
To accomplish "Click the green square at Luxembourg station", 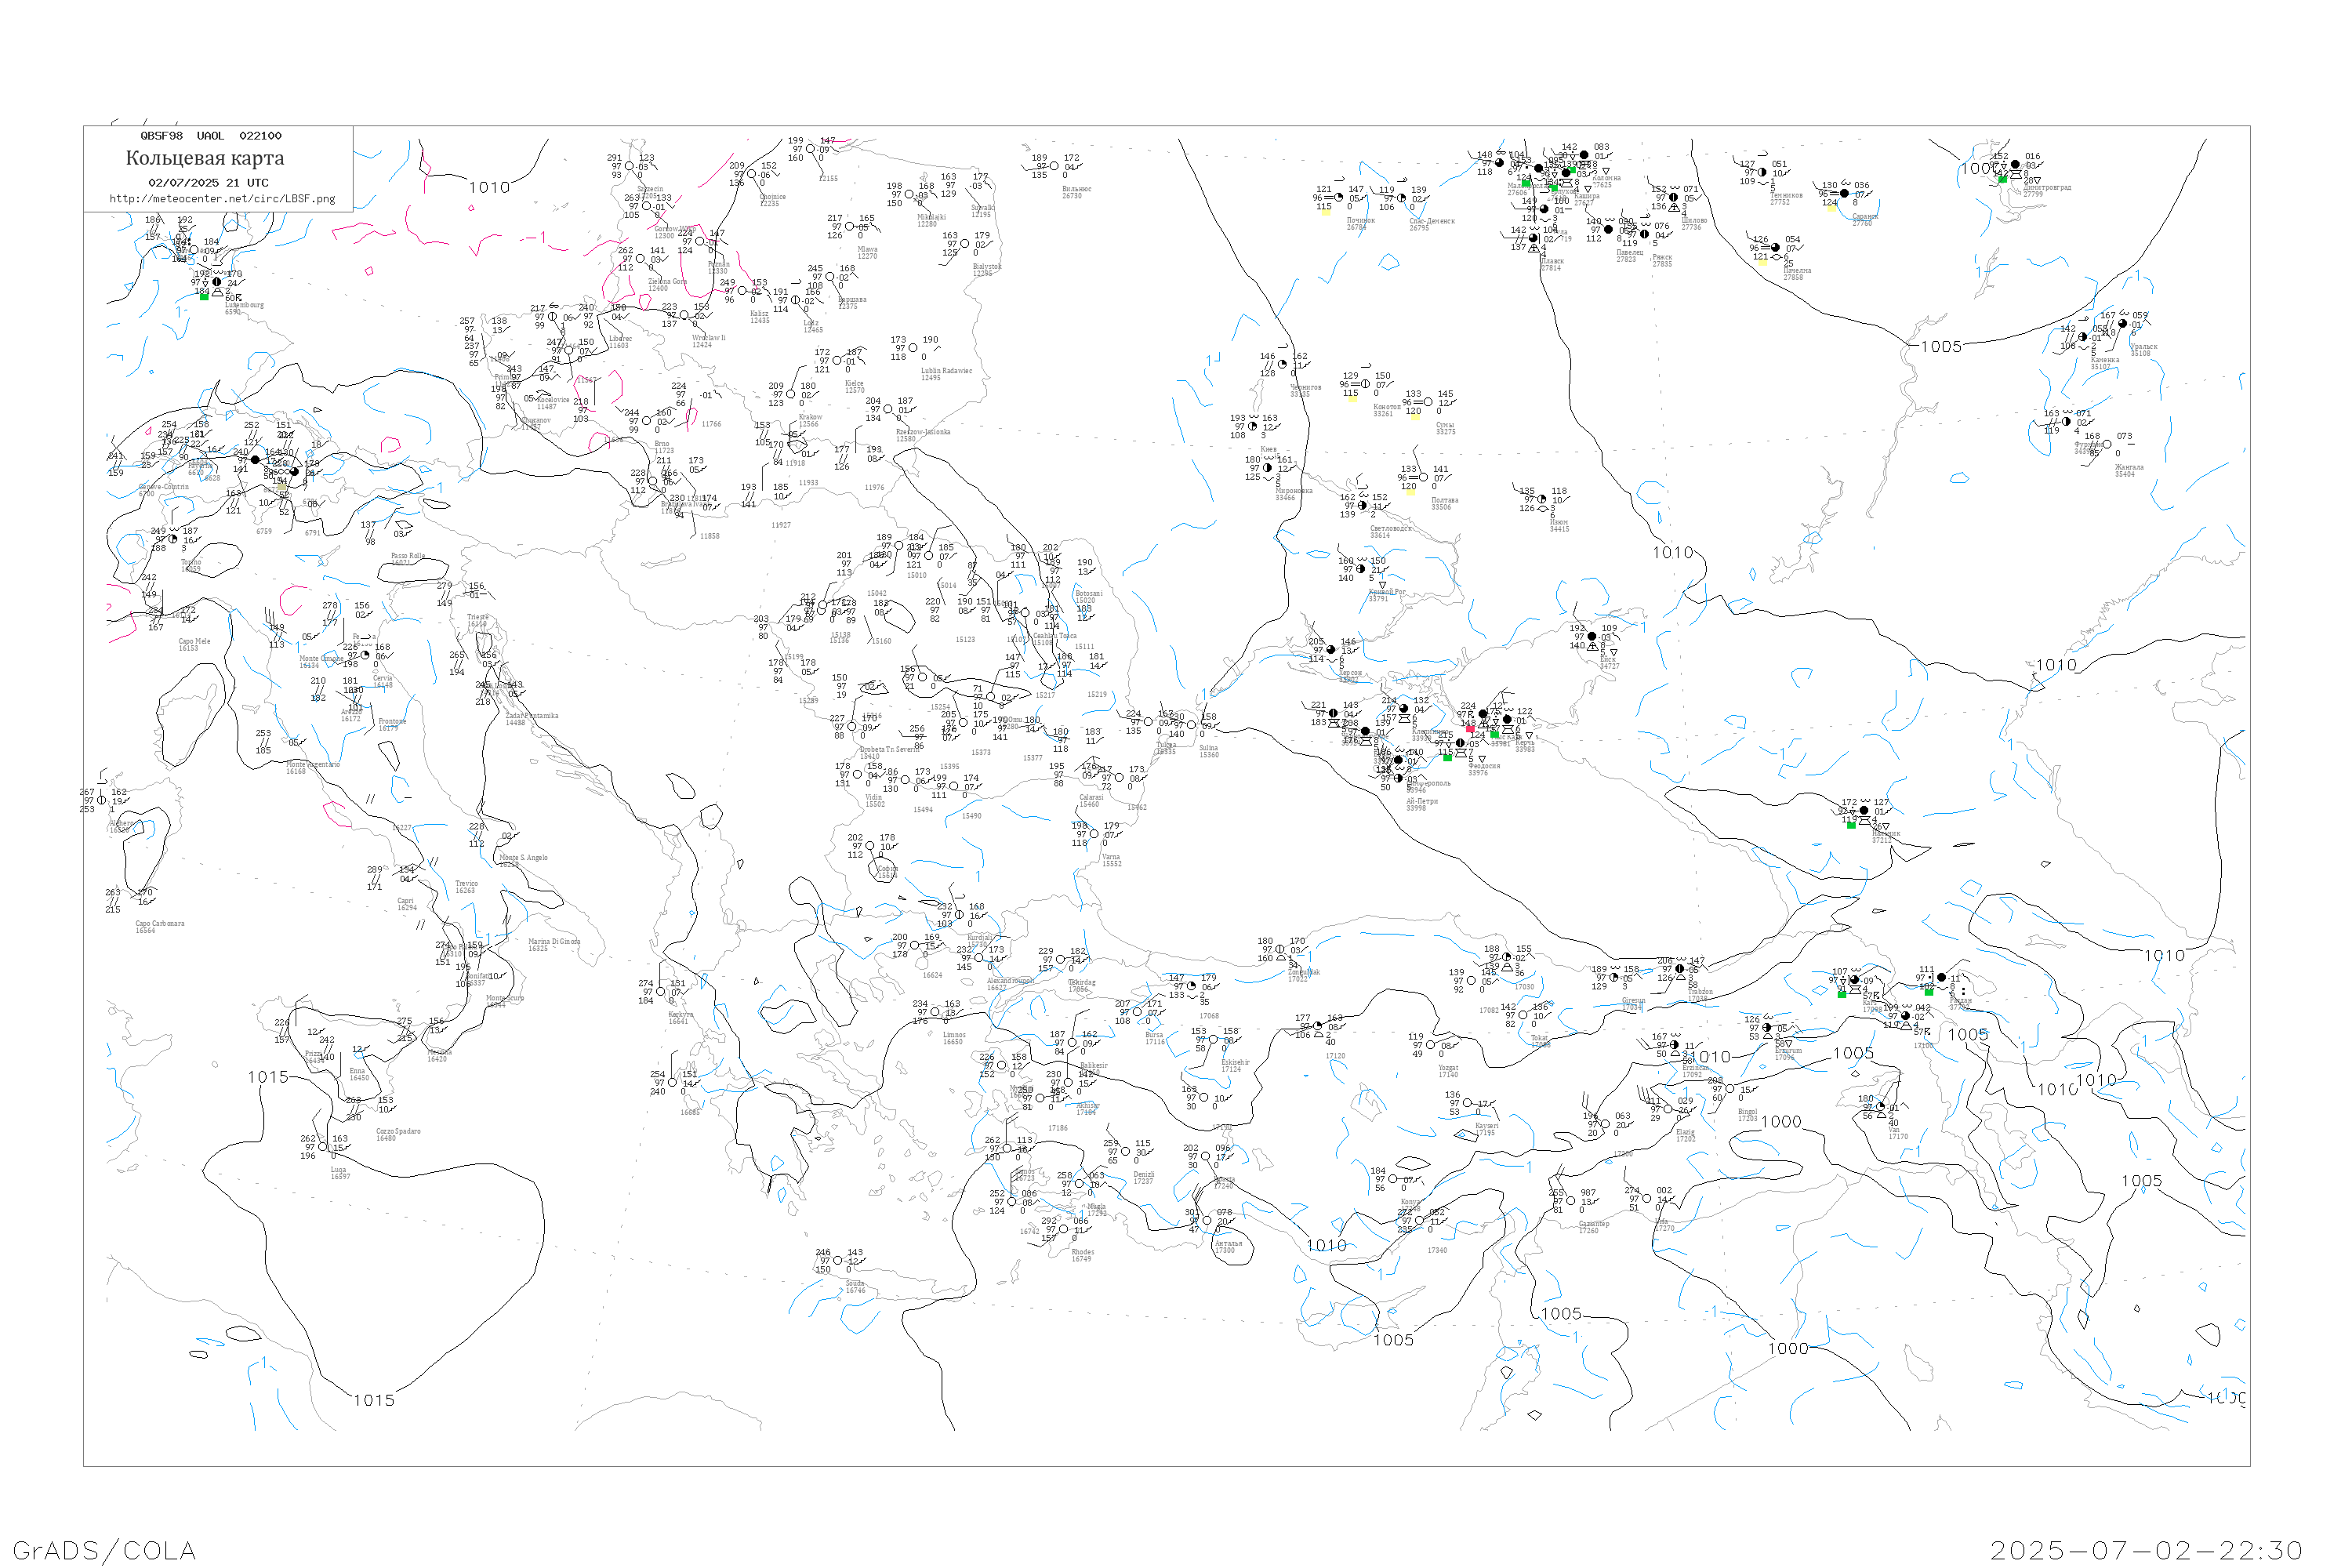I will (204, 296).
